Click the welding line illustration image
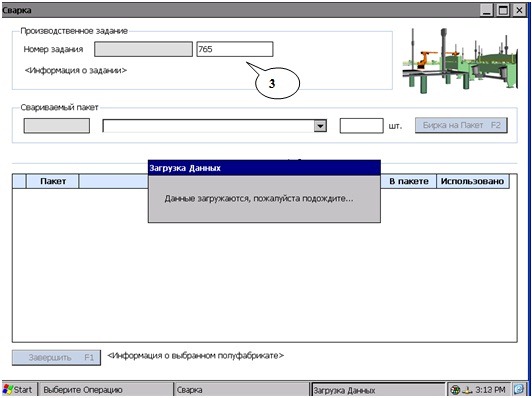Screen dimensions: 532x398 click(x=460, y=60)
